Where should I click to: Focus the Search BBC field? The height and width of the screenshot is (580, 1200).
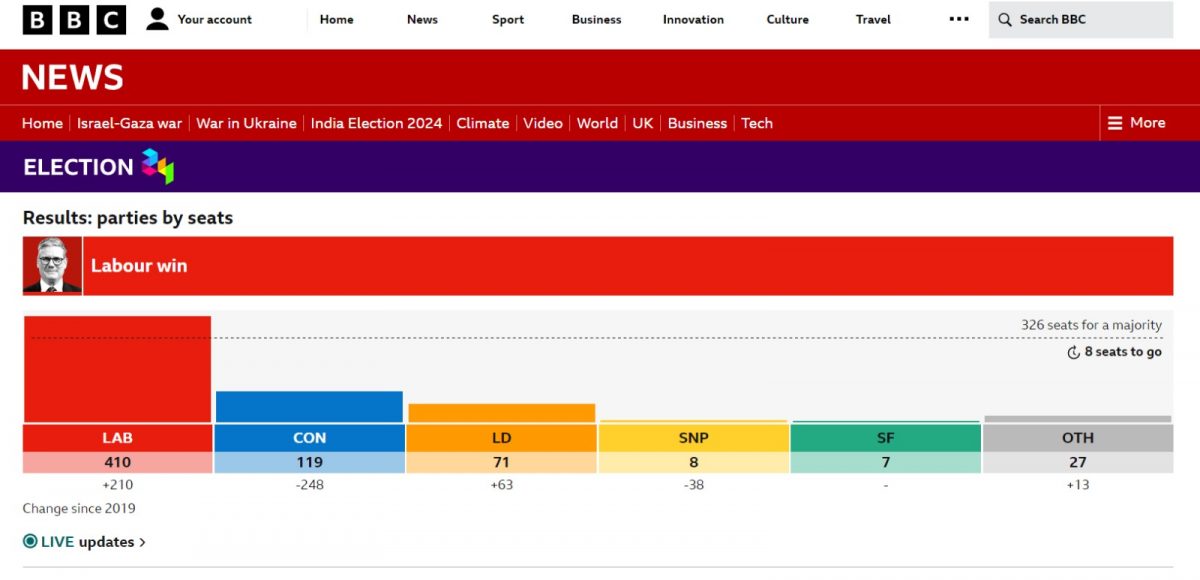pos(1081,19)
